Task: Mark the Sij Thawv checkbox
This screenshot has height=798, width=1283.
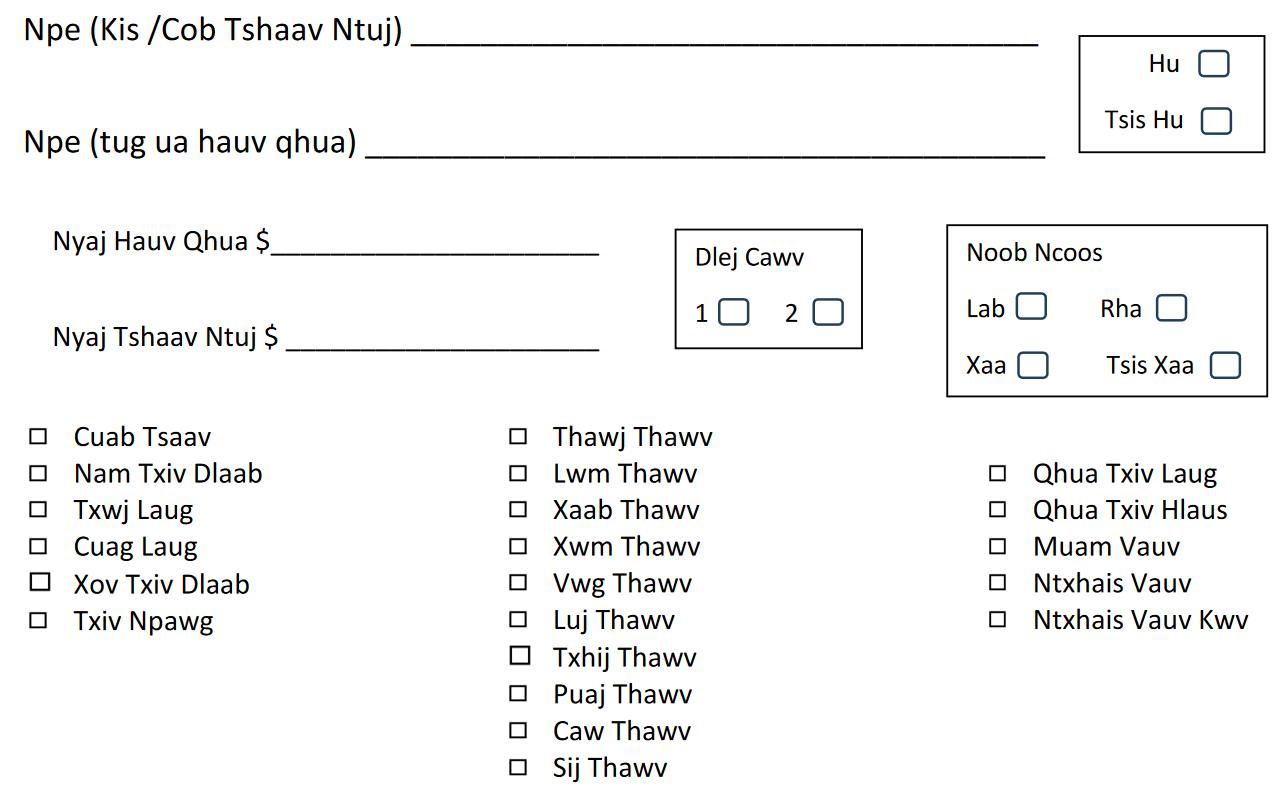Action: [518, 768]
